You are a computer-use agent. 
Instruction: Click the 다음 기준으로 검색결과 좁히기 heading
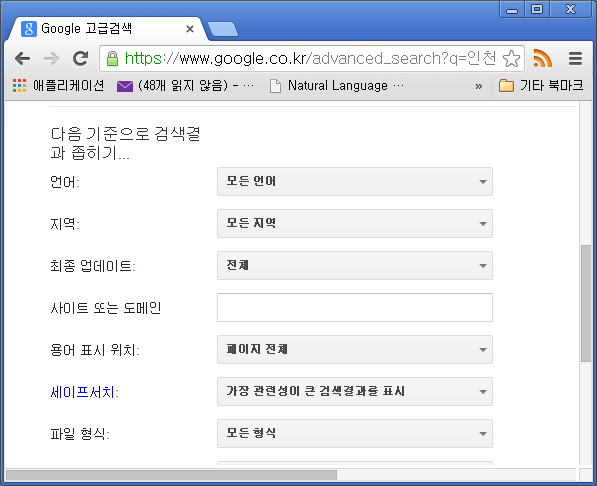tap(125, 144)
